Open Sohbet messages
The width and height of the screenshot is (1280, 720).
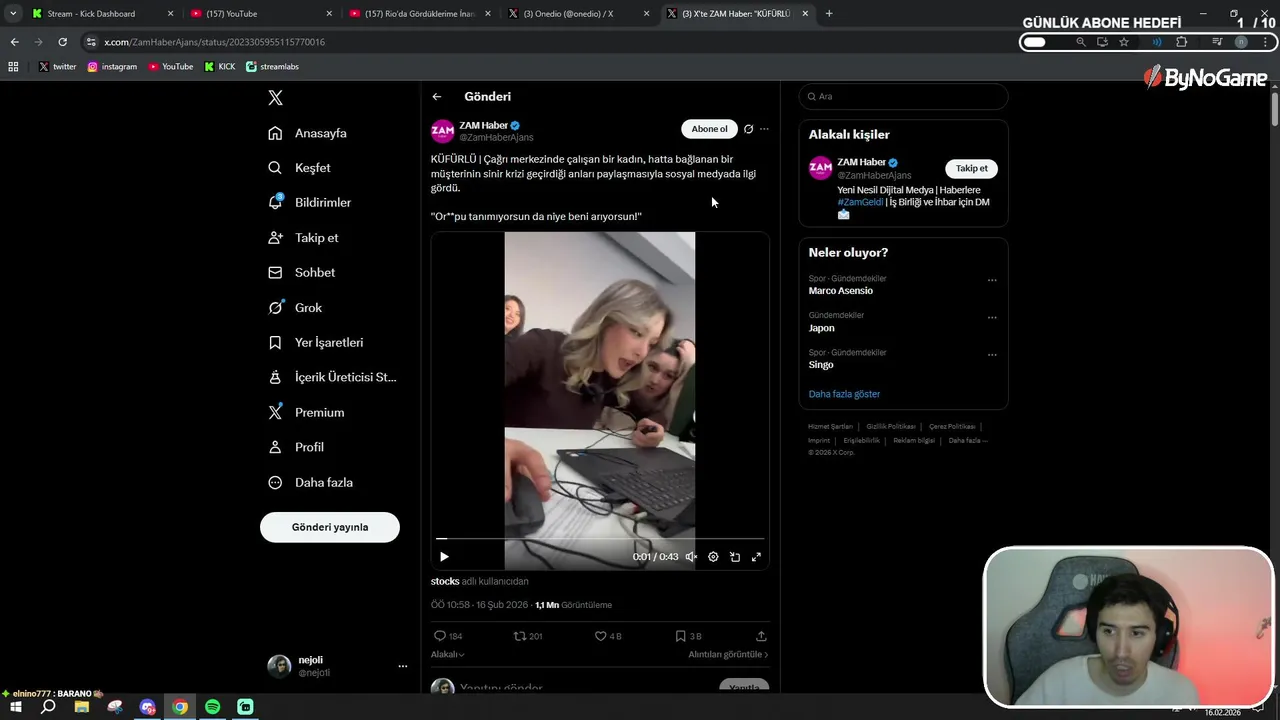[x=301, y=272]
